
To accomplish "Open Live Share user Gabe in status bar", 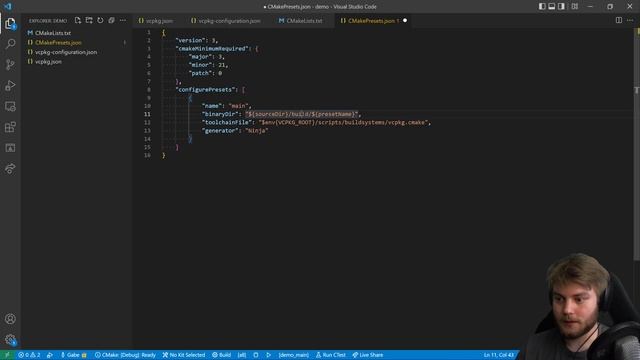I will 73,355.
